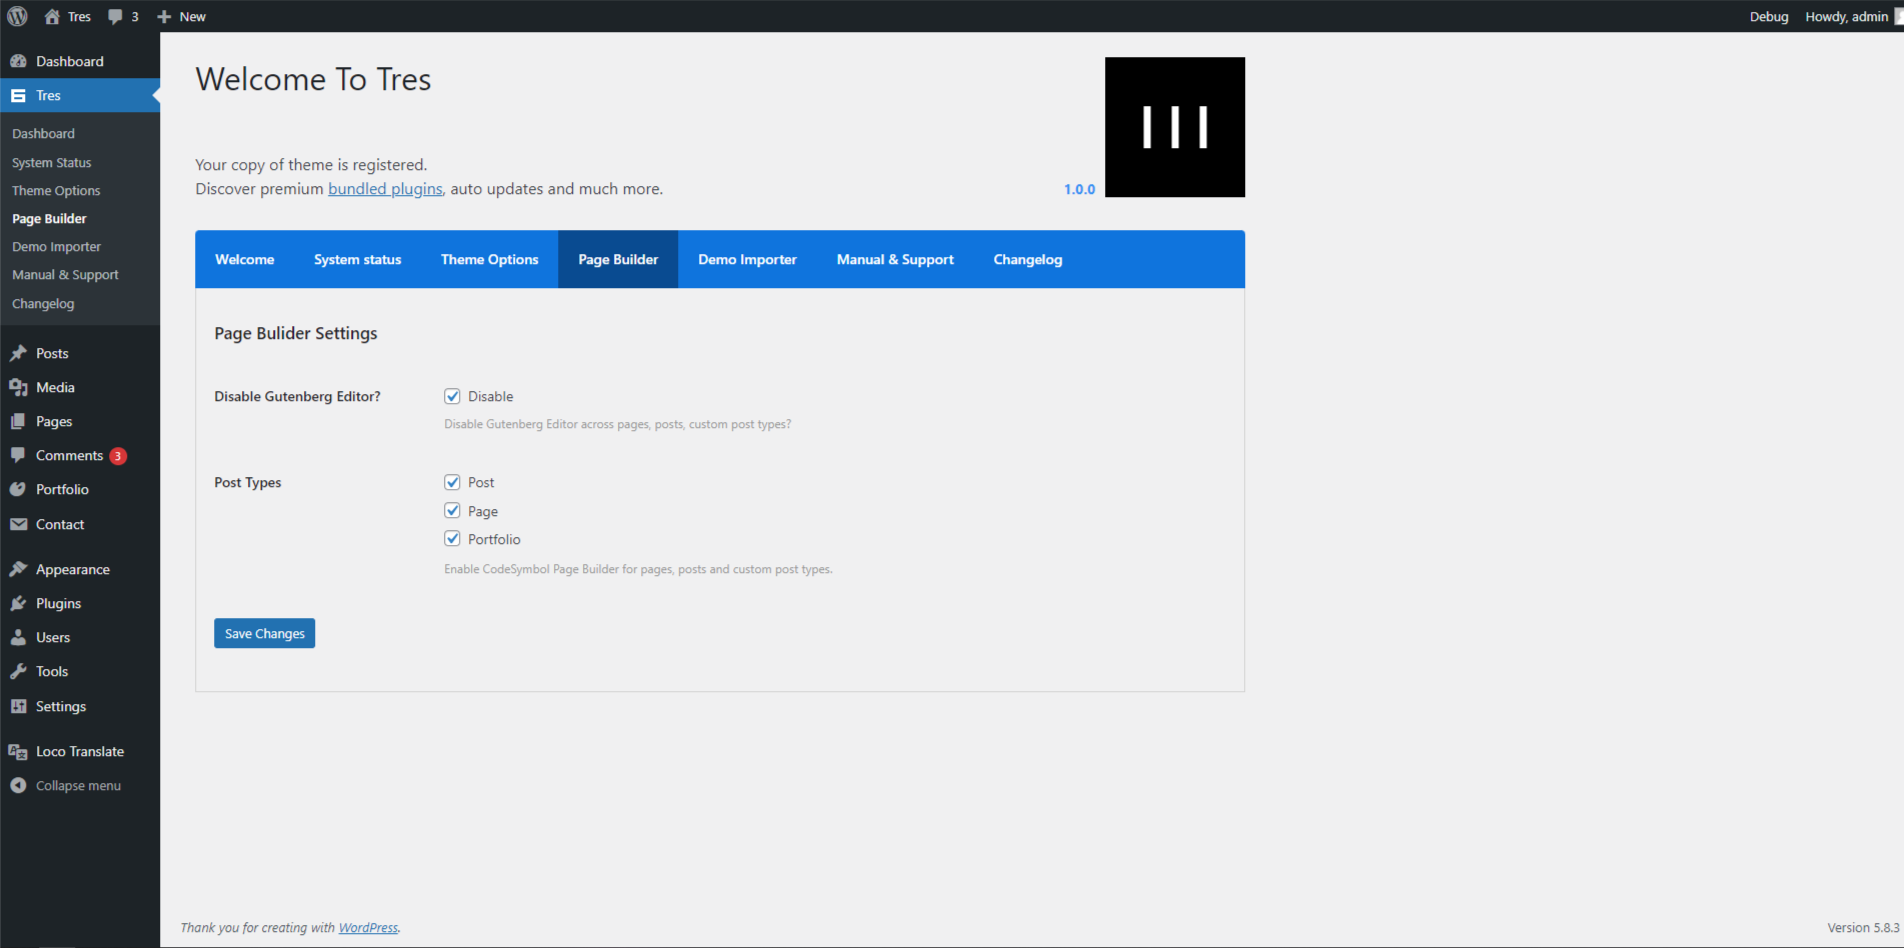Click the plus New icon

(165, 17)
